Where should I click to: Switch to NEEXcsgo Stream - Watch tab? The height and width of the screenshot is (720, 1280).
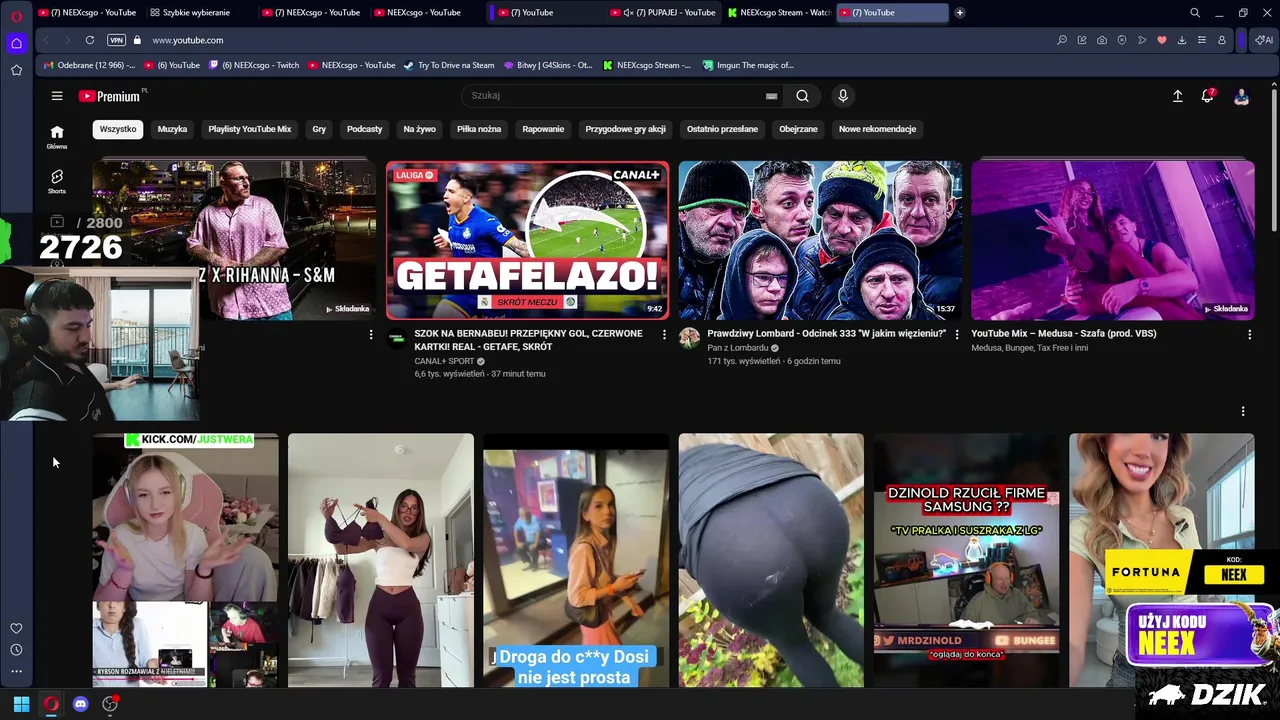point(780,13)
